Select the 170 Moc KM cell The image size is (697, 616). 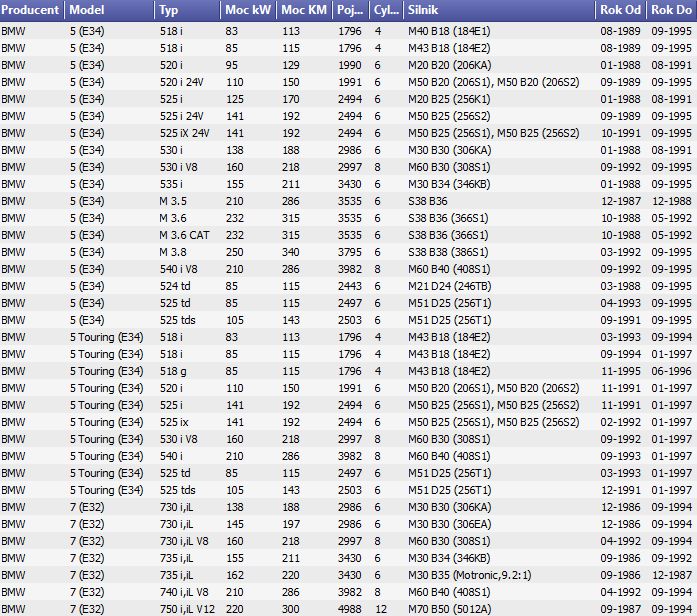click(x=291, y=99)
